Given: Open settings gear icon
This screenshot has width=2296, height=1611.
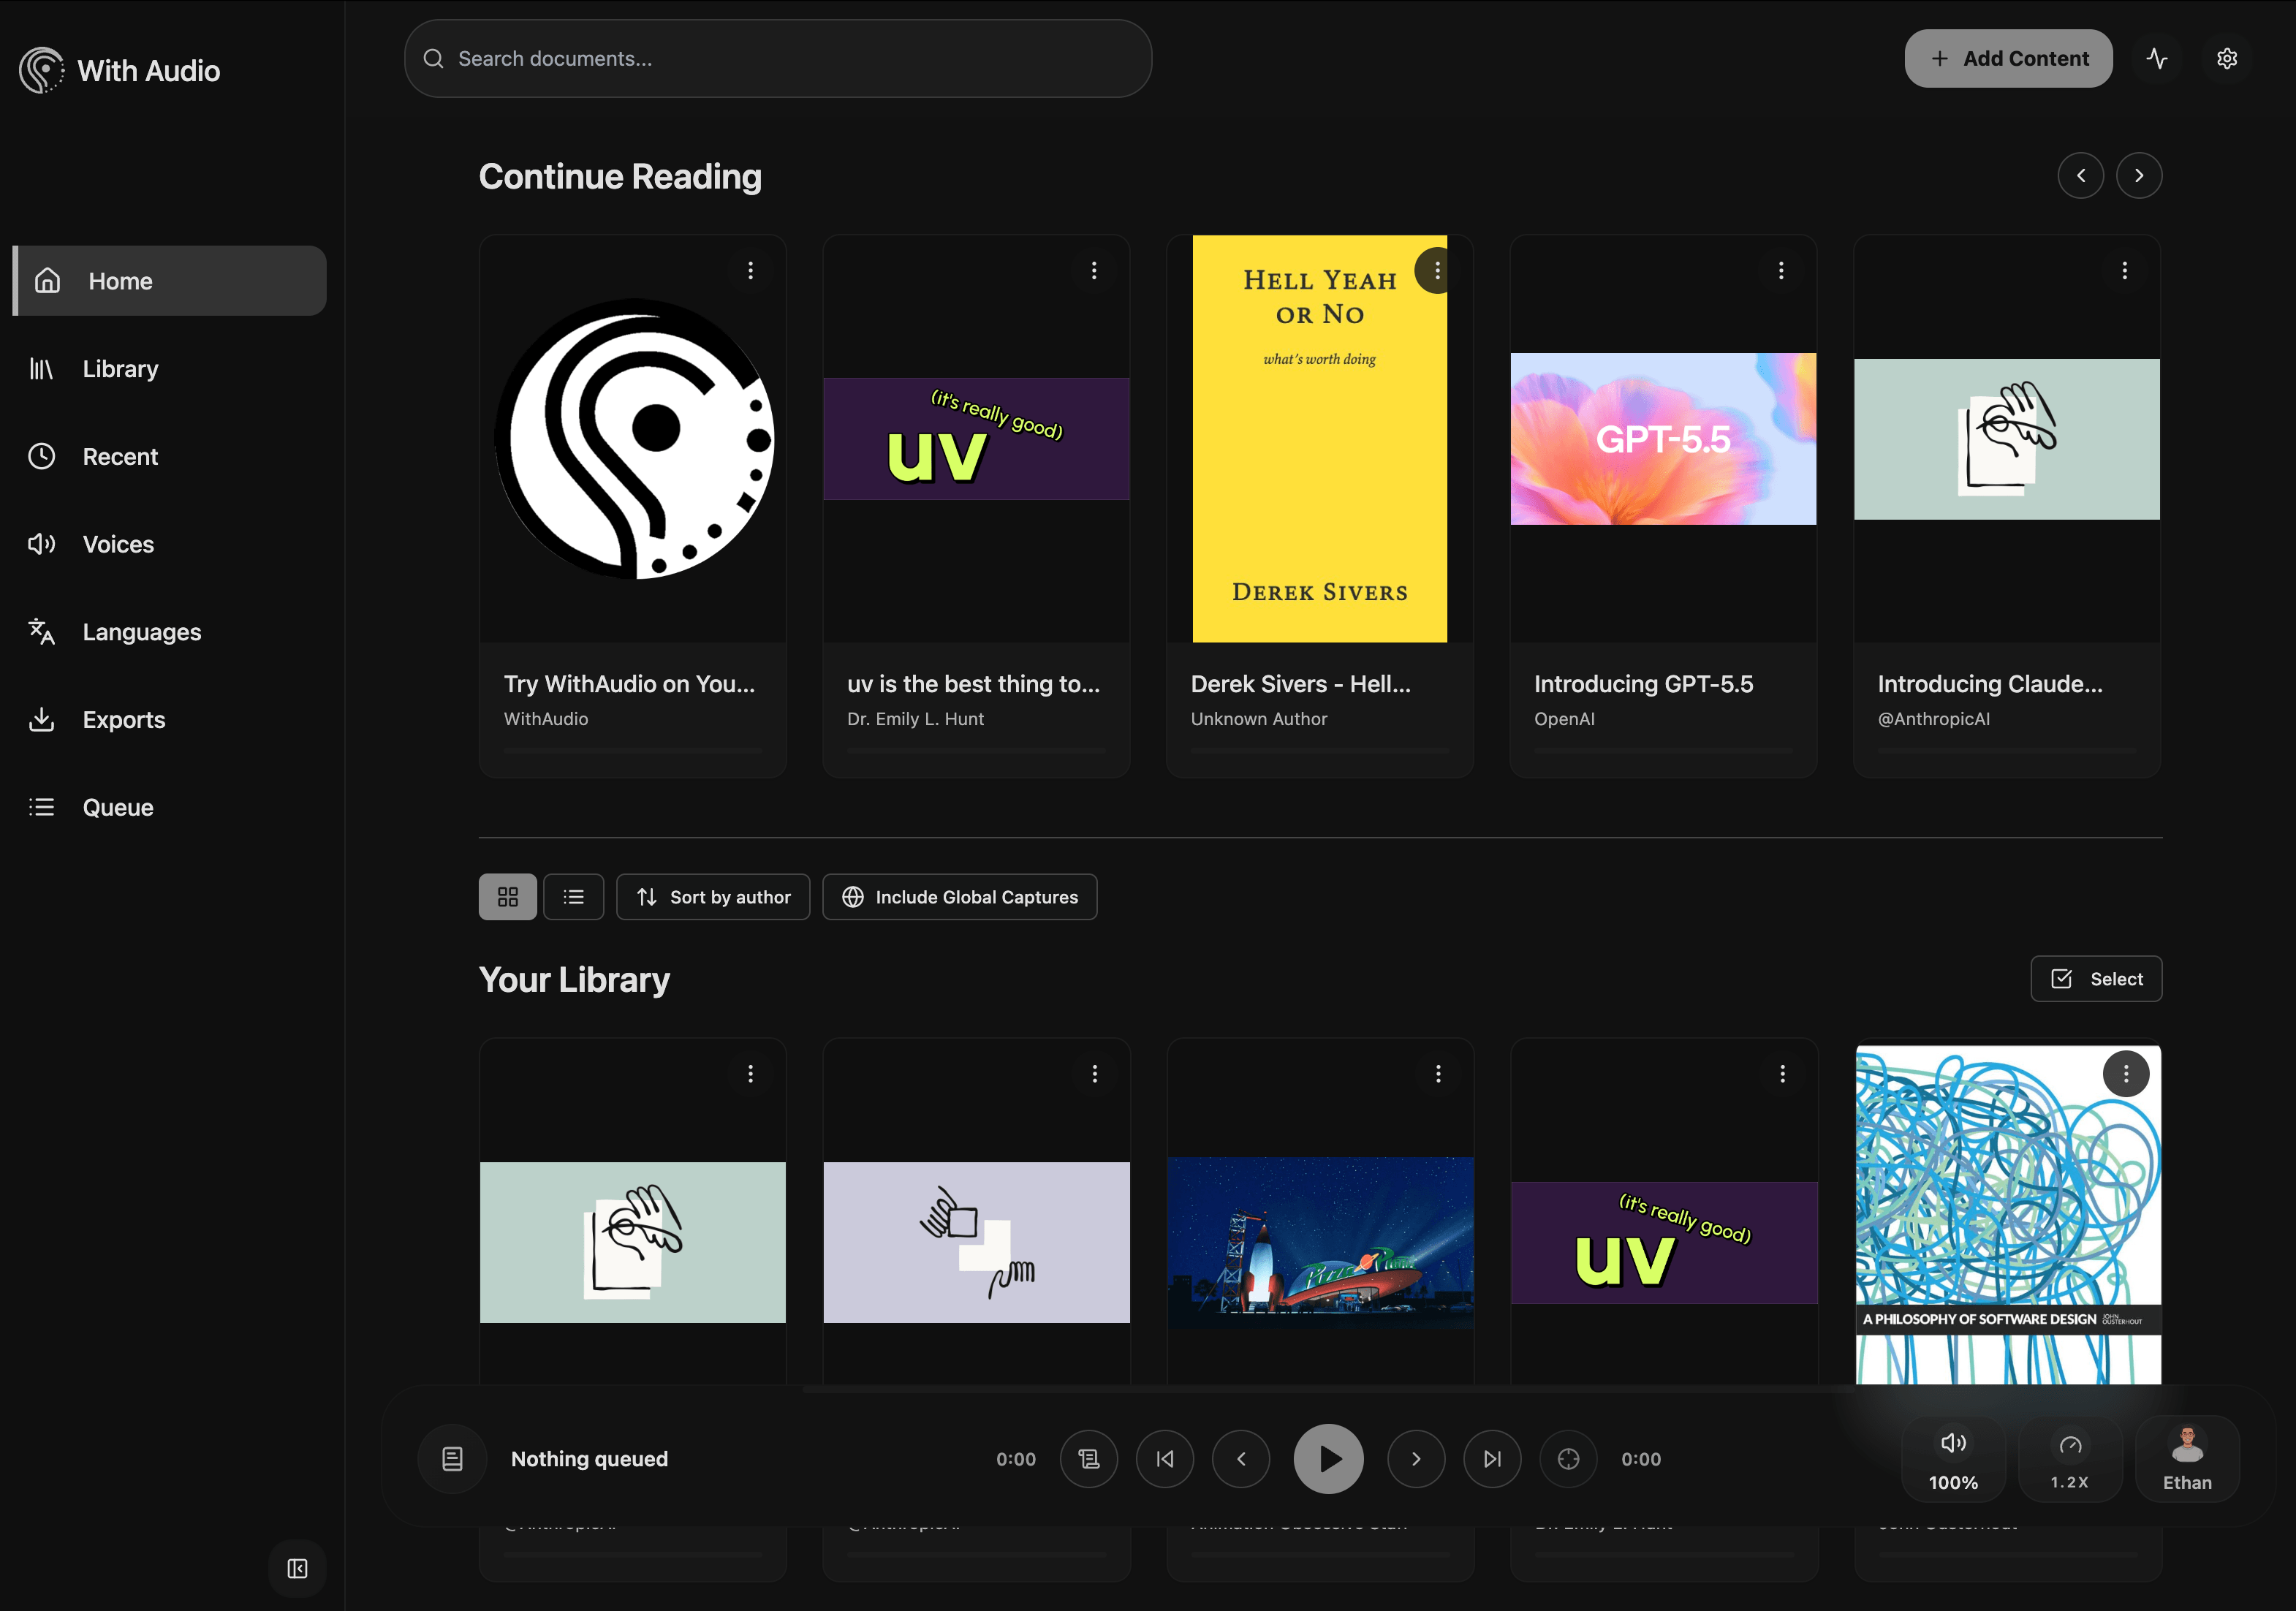Looking at the screenshot, I should tap(2227, 58).
